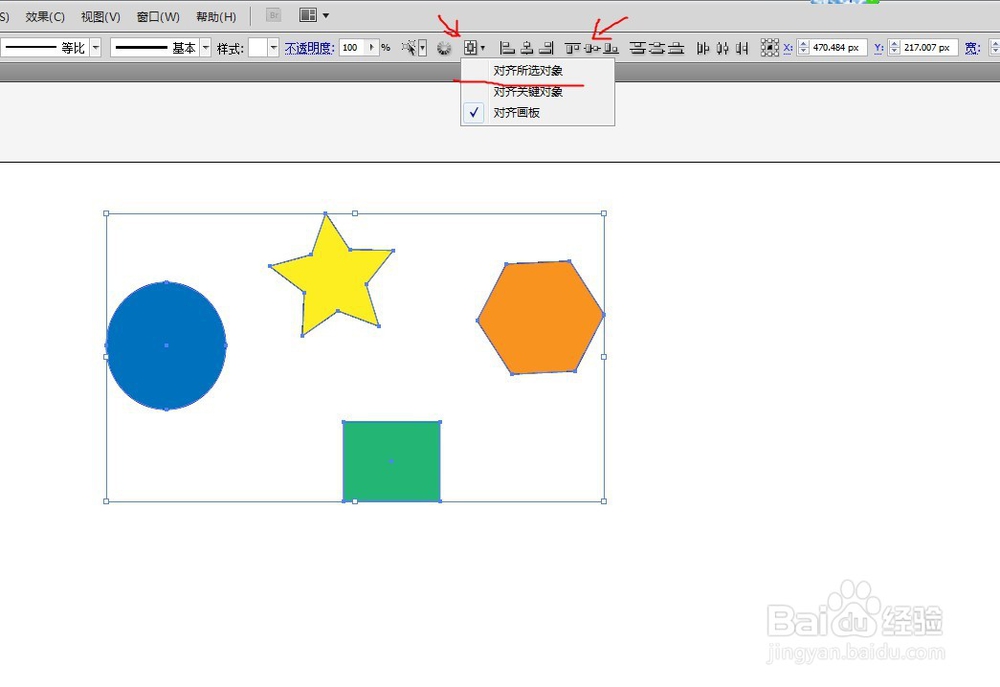The width and height of the screenshot is (1000, 687).
Task: Open the 等比 stroke profile dropdown
Action: [96, 47]
